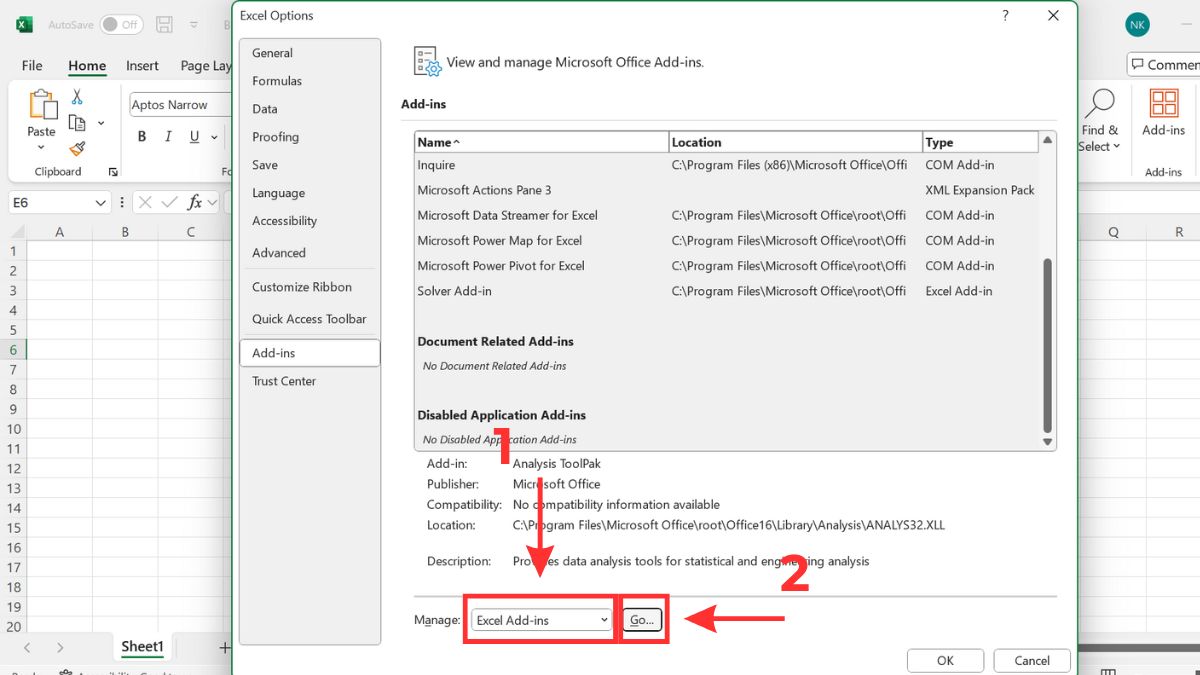Viewport: 1200px width, 675px height.
Task: Click the NK account avatar
Action: click(1137, 25)
